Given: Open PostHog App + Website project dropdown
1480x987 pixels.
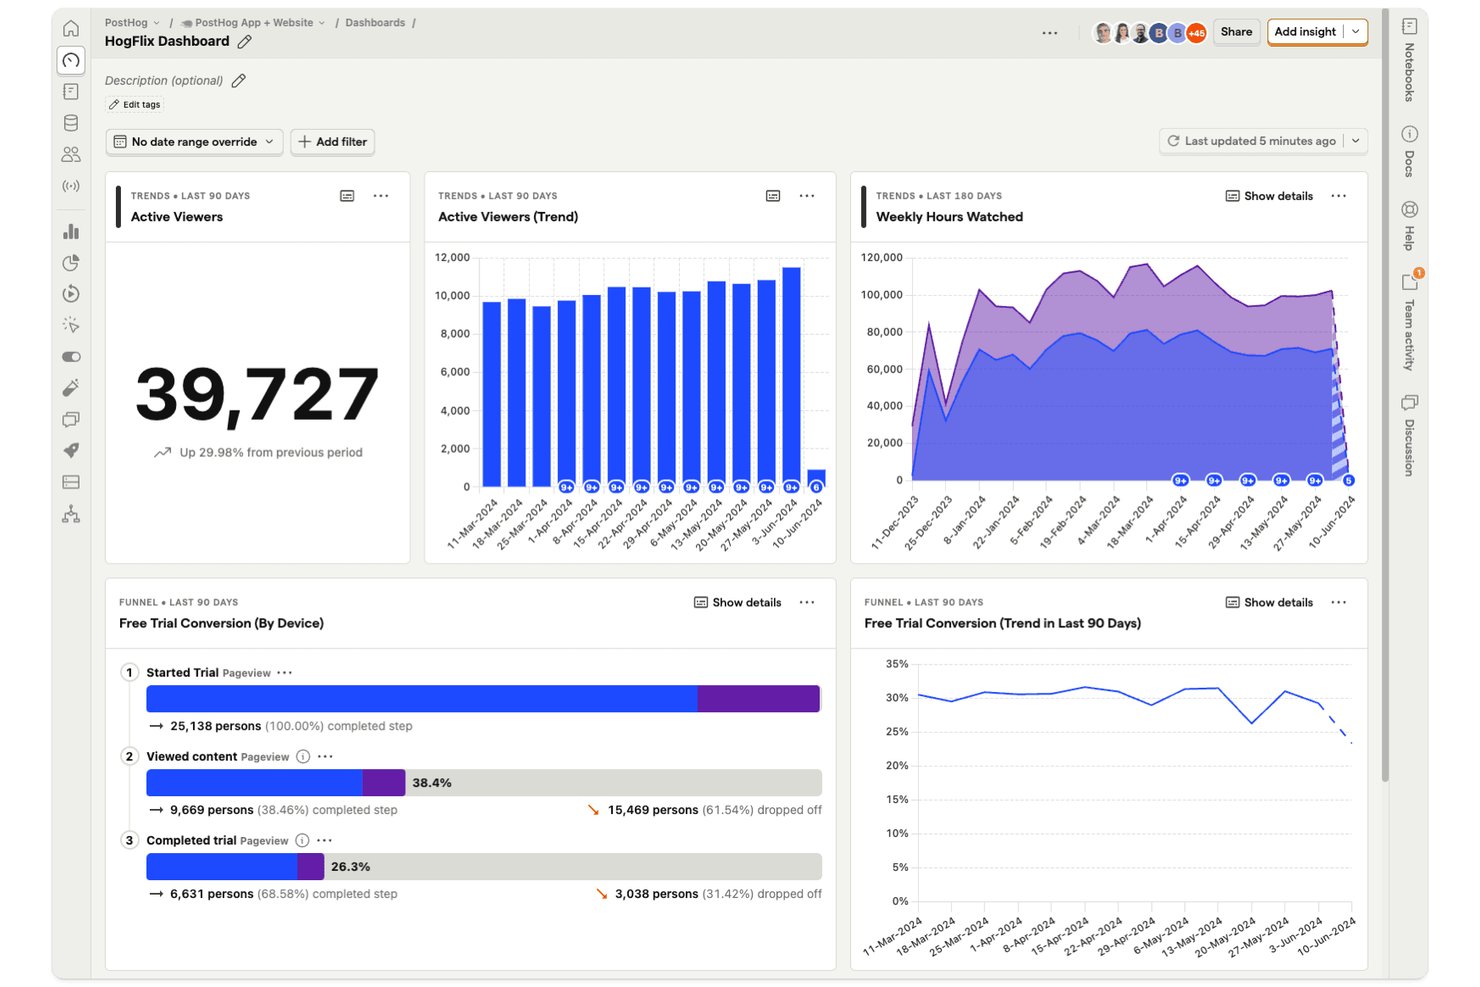Looking at the screenshot, I should click(x=254, y=23).
